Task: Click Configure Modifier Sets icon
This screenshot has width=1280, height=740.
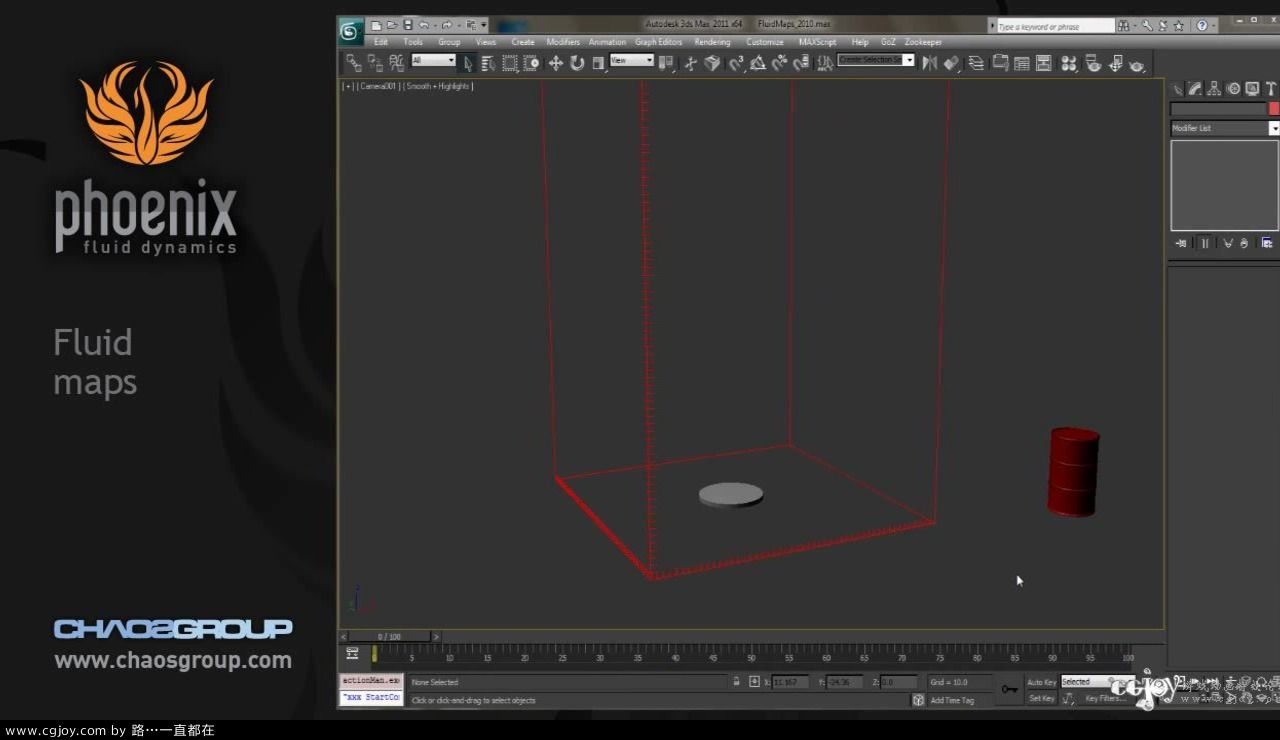Action: [x=1266, y=243]
